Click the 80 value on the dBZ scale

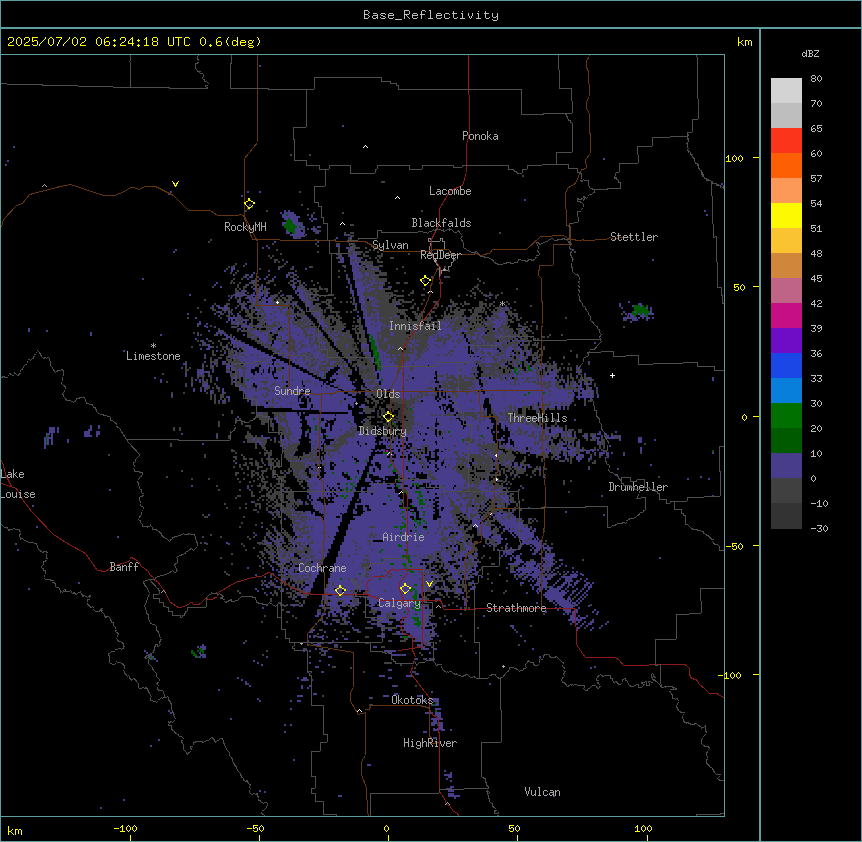[x=816, y=79]
